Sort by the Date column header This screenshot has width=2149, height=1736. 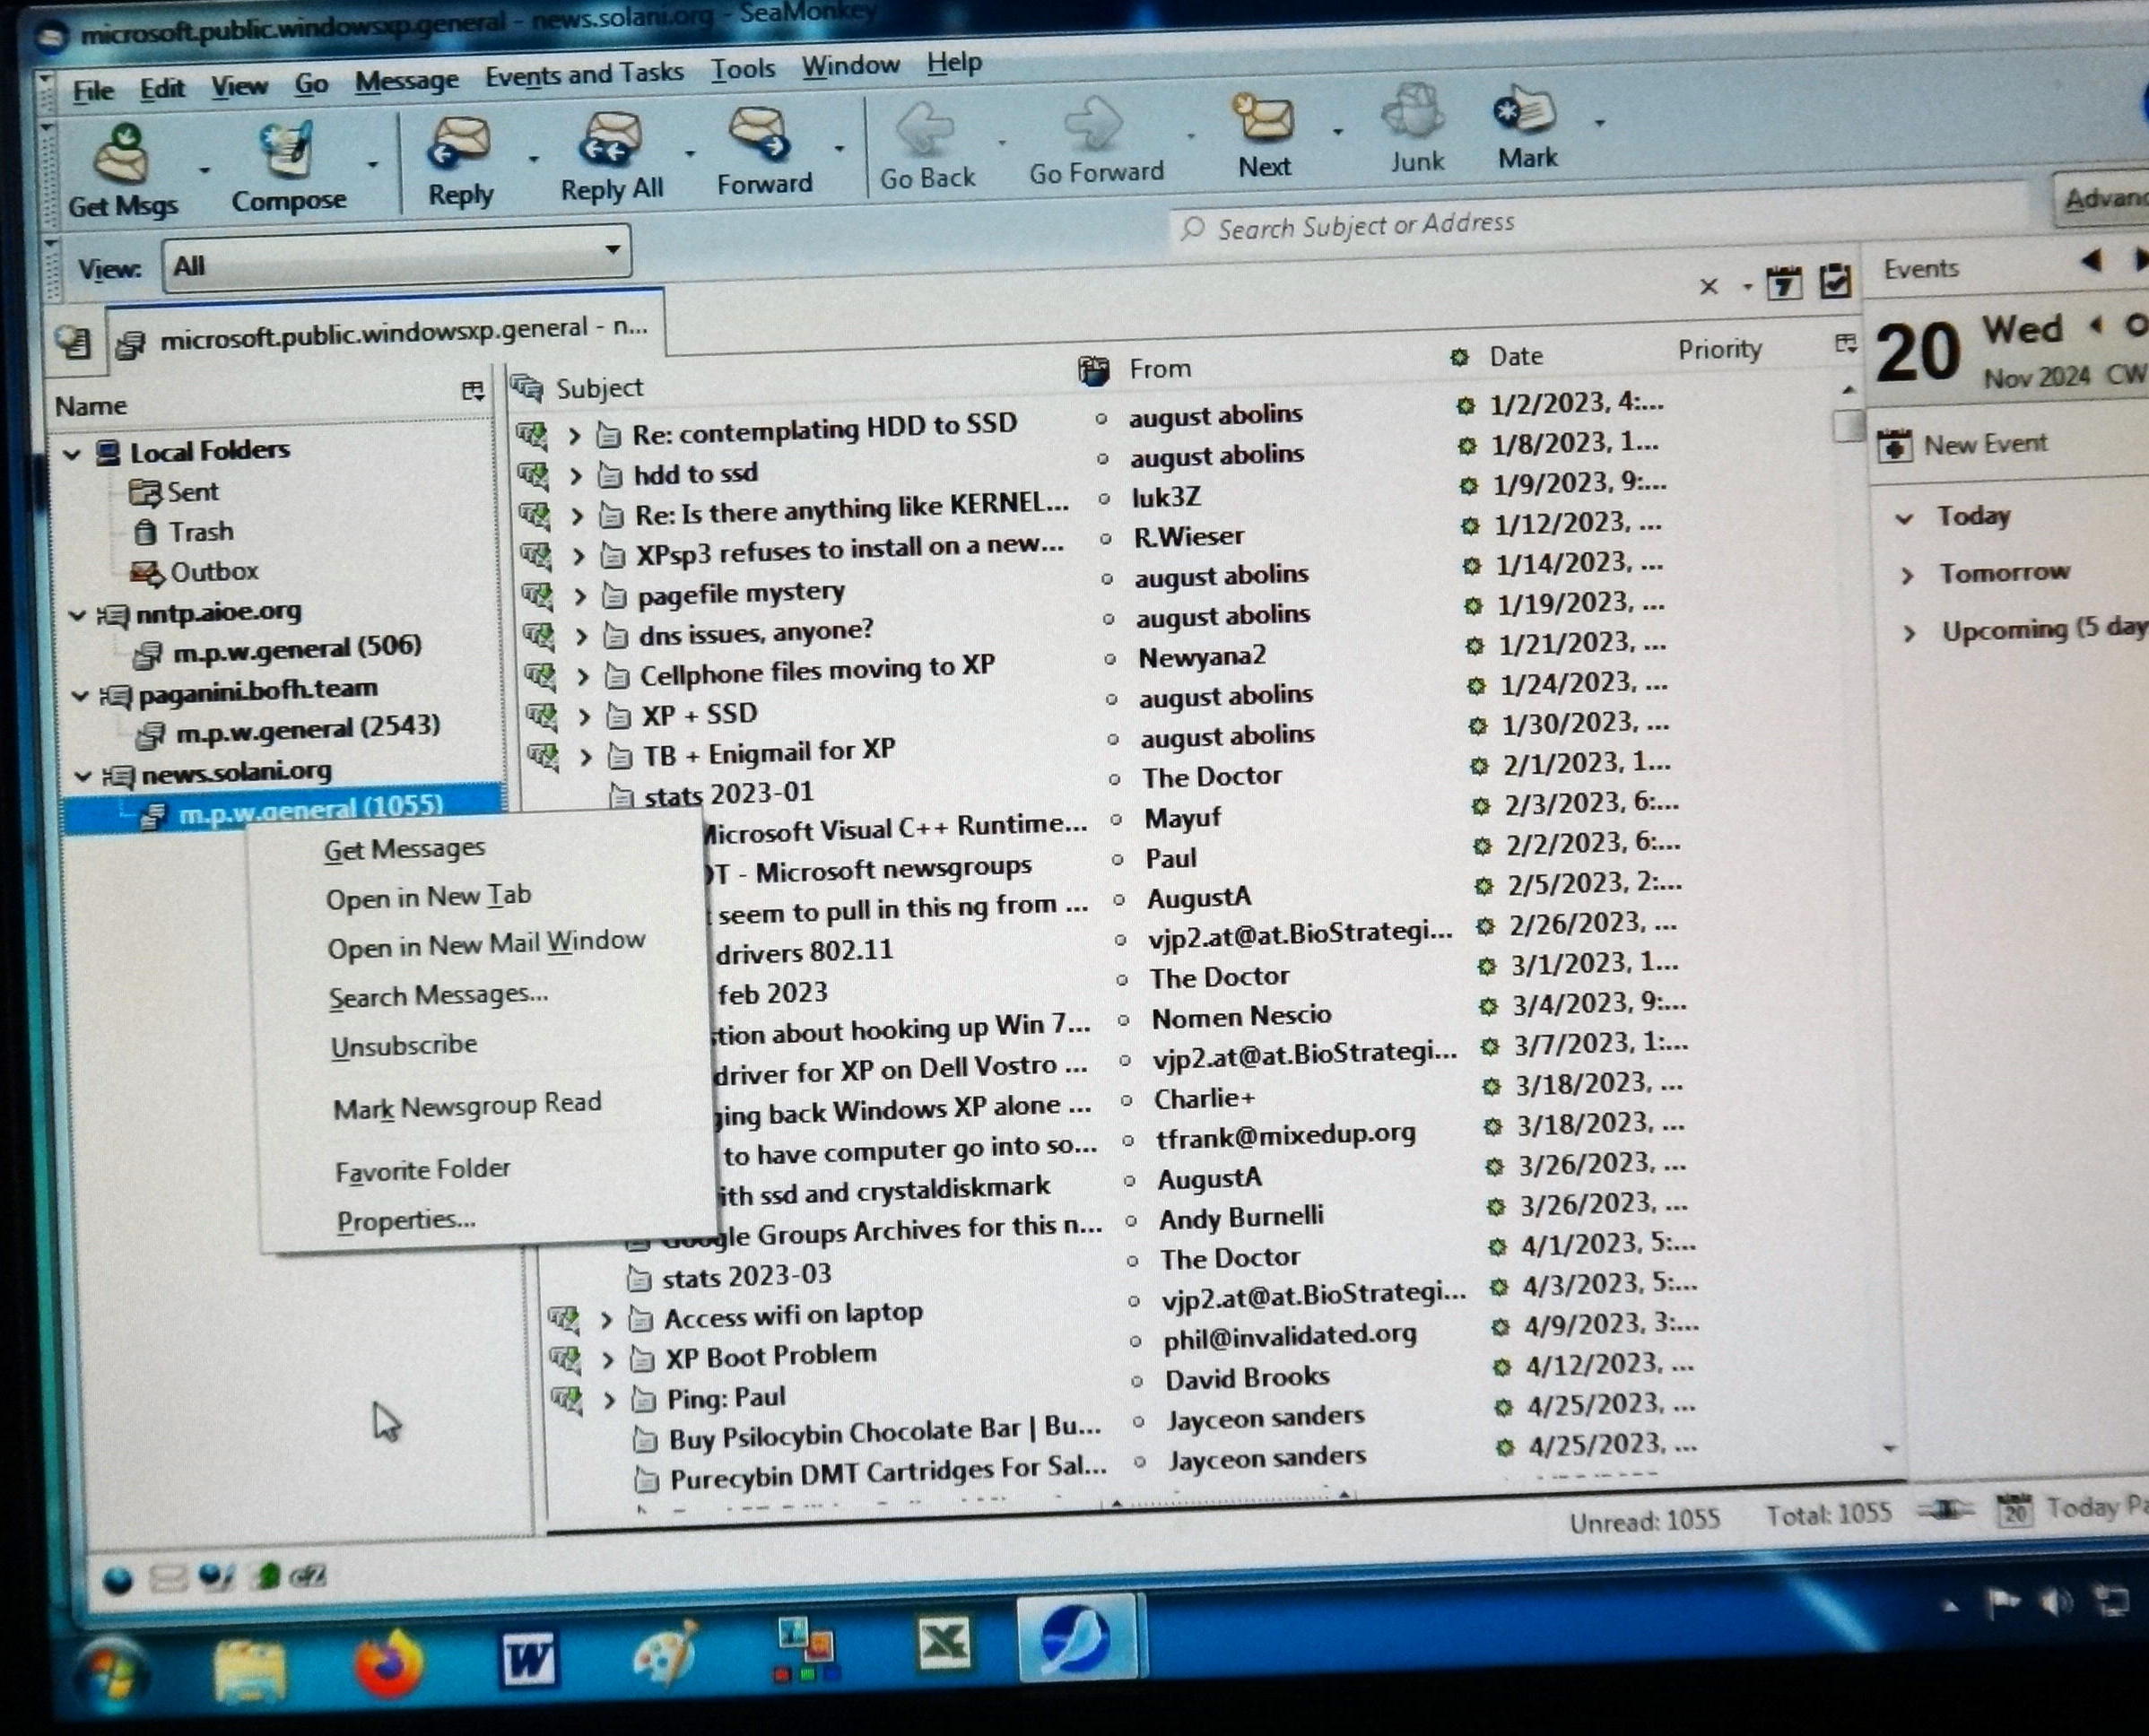point(1516,356)
